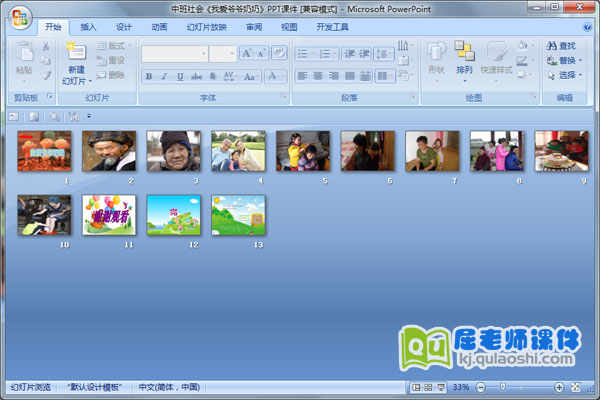The height and width of the screenshot is (400, 600).
Task: Click the zoom slider handle
Action: pos(502,387)
